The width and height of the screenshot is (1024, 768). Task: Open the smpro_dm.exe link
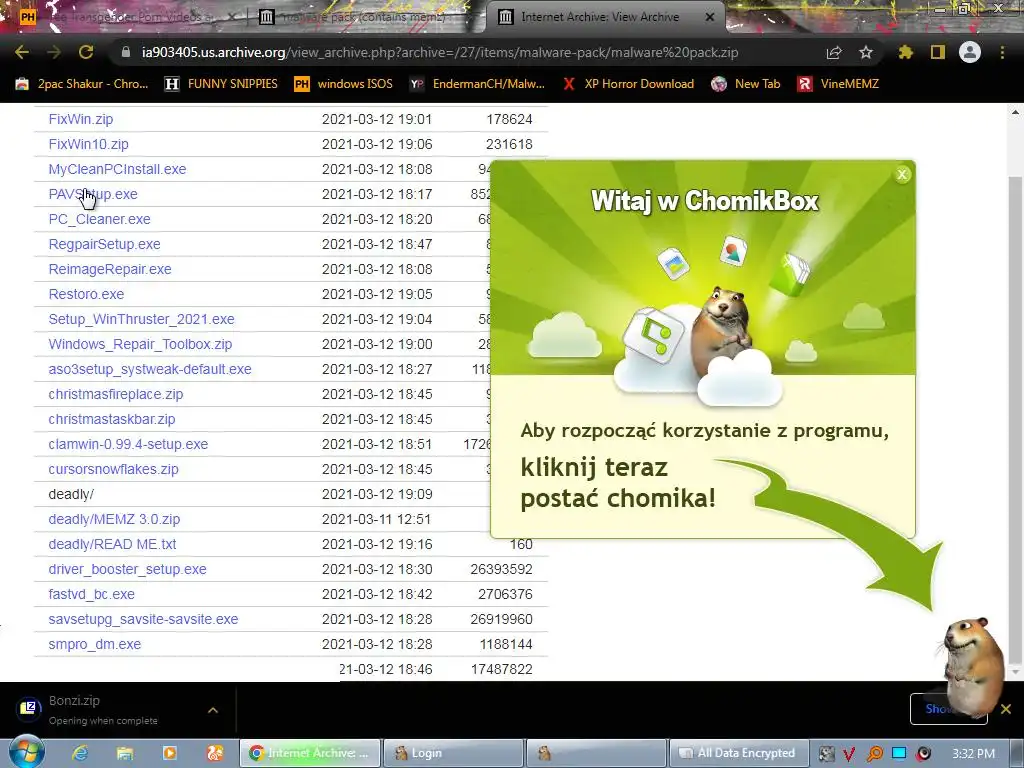click(x=95, y=644)
